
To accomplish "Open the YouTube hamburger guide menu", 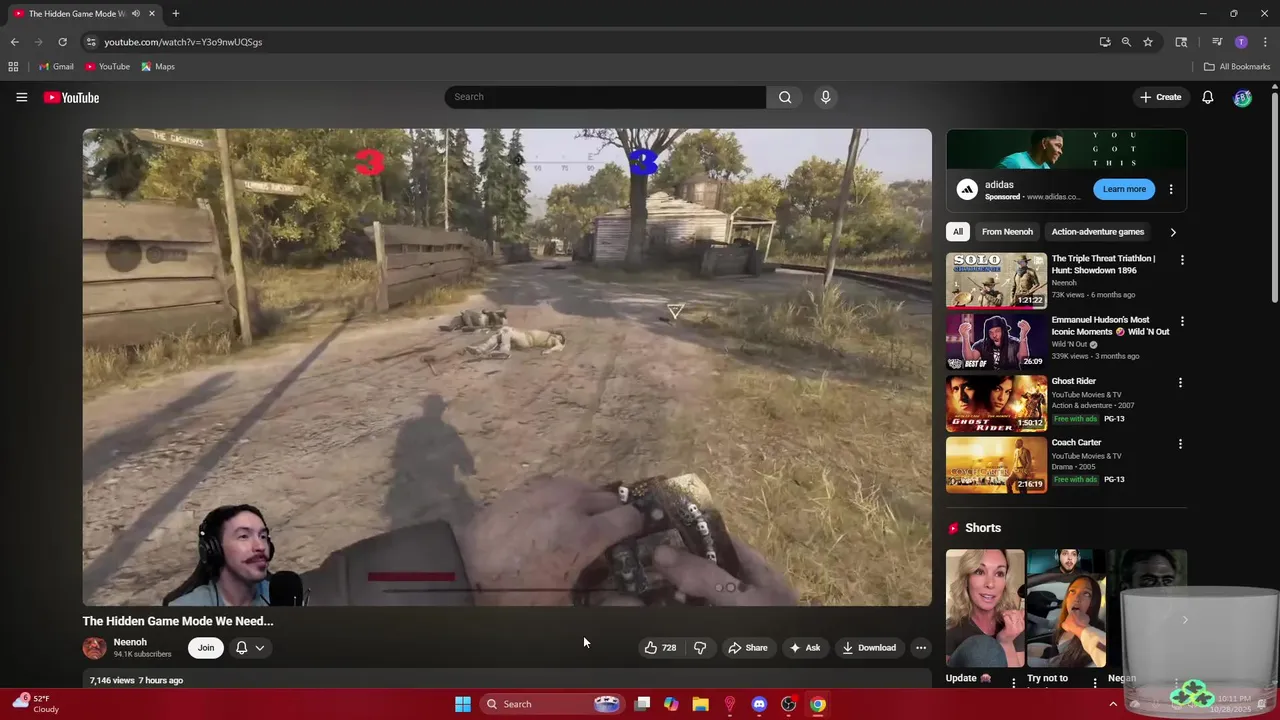I will 21,97.
